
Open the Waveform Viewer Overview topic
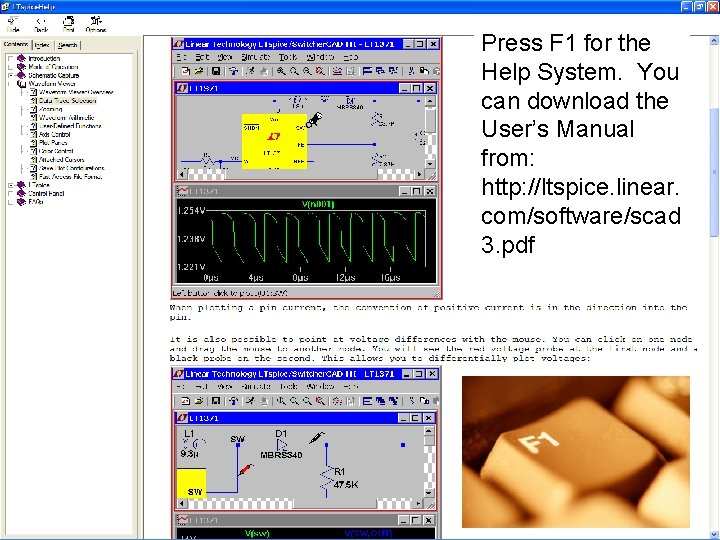point(76,92)
